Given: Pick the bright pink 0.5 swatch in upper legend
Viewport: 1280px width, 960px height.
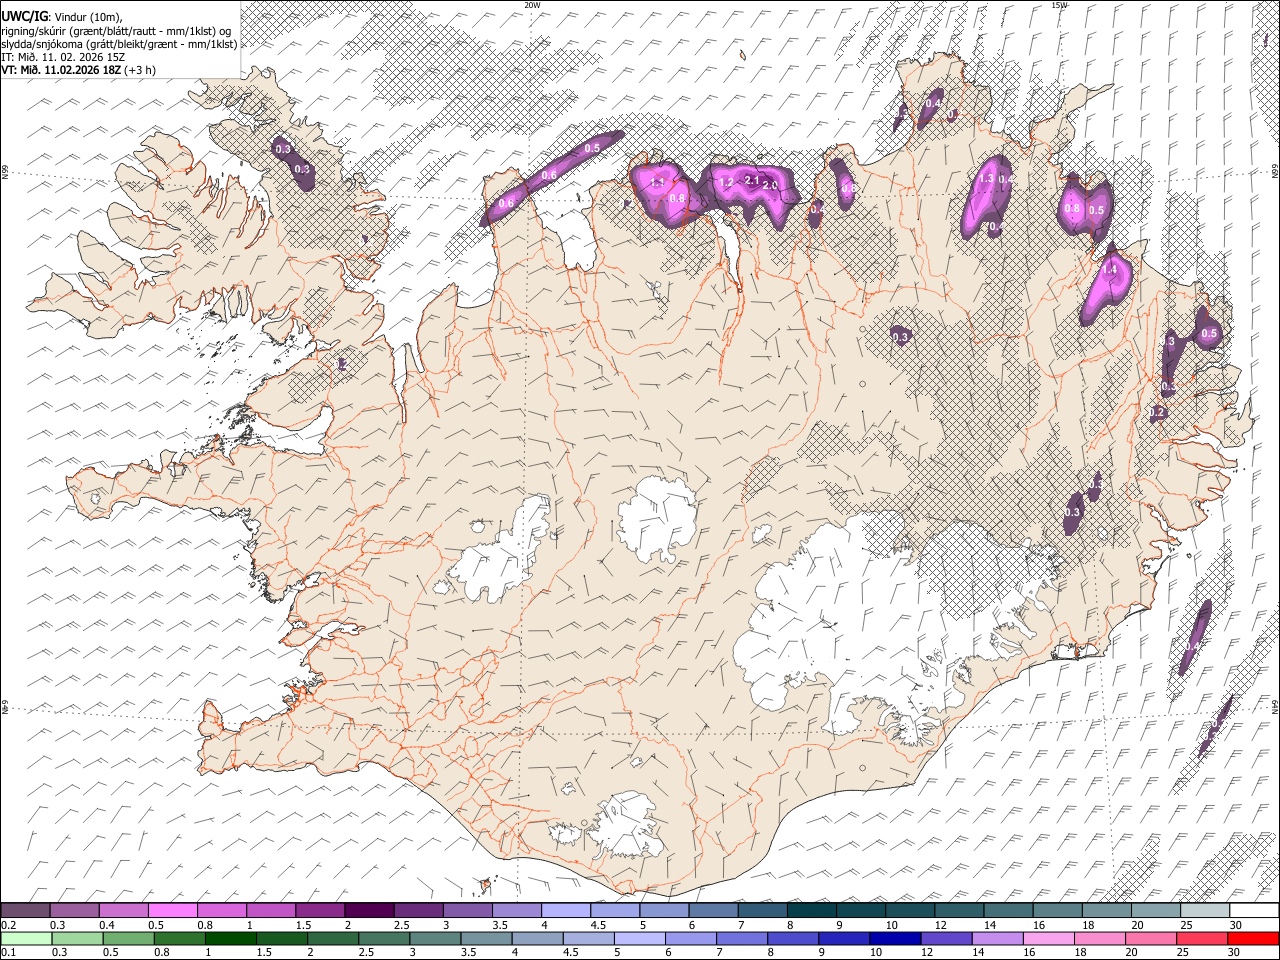Looking at the screenshot, I should click(x=172, y=910).
